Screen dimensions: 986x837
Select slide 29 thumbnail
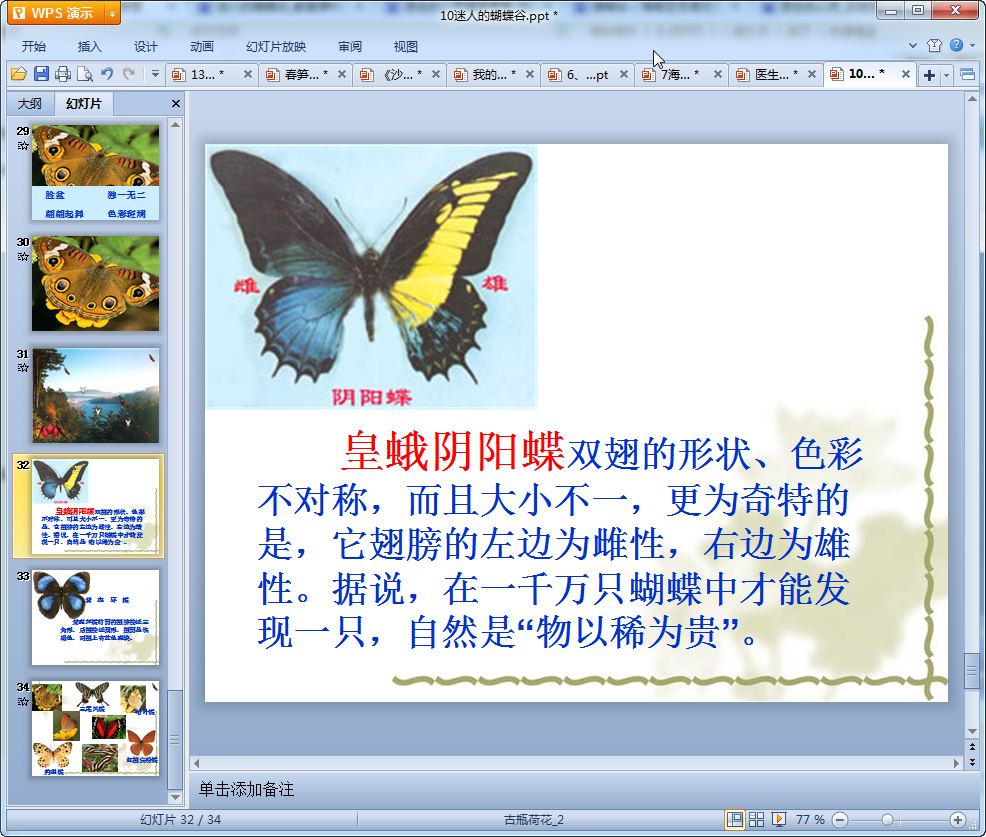click(96, 172)
